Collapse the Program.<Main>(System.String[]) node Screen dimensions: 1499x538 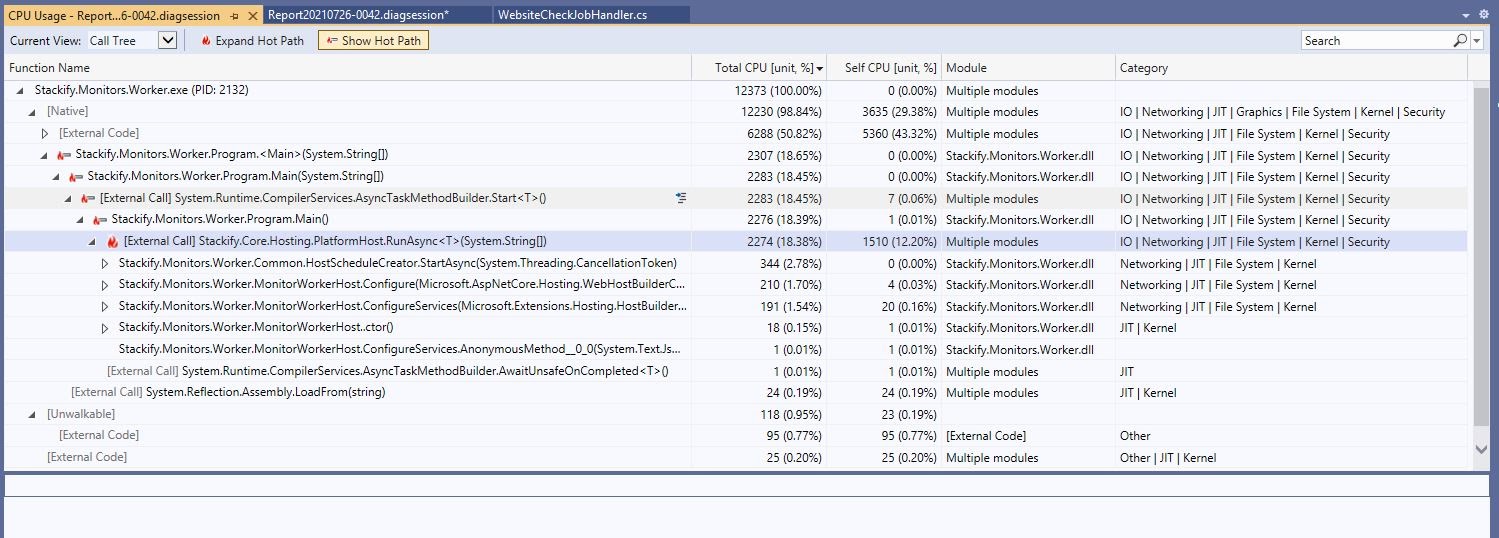tap(45, 156)
